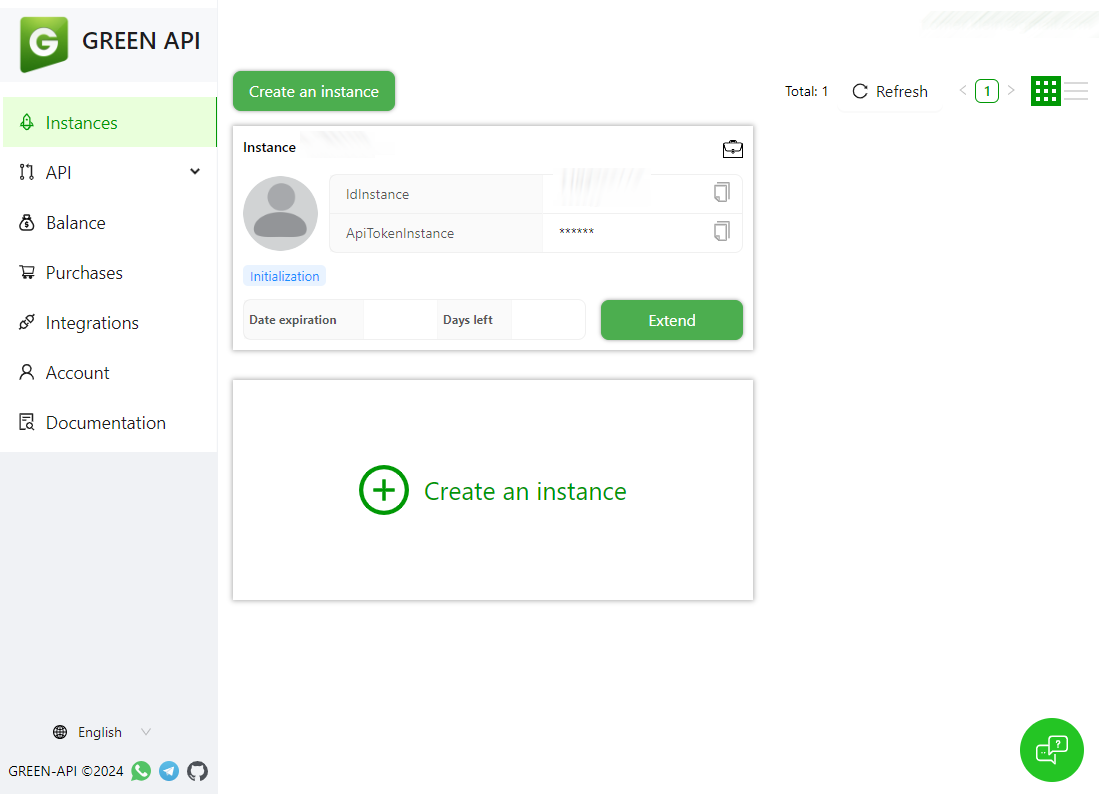This screenshot has width=1099, height=794.
Task: Click the language dropdown arrow
Action: click(146, 732)
